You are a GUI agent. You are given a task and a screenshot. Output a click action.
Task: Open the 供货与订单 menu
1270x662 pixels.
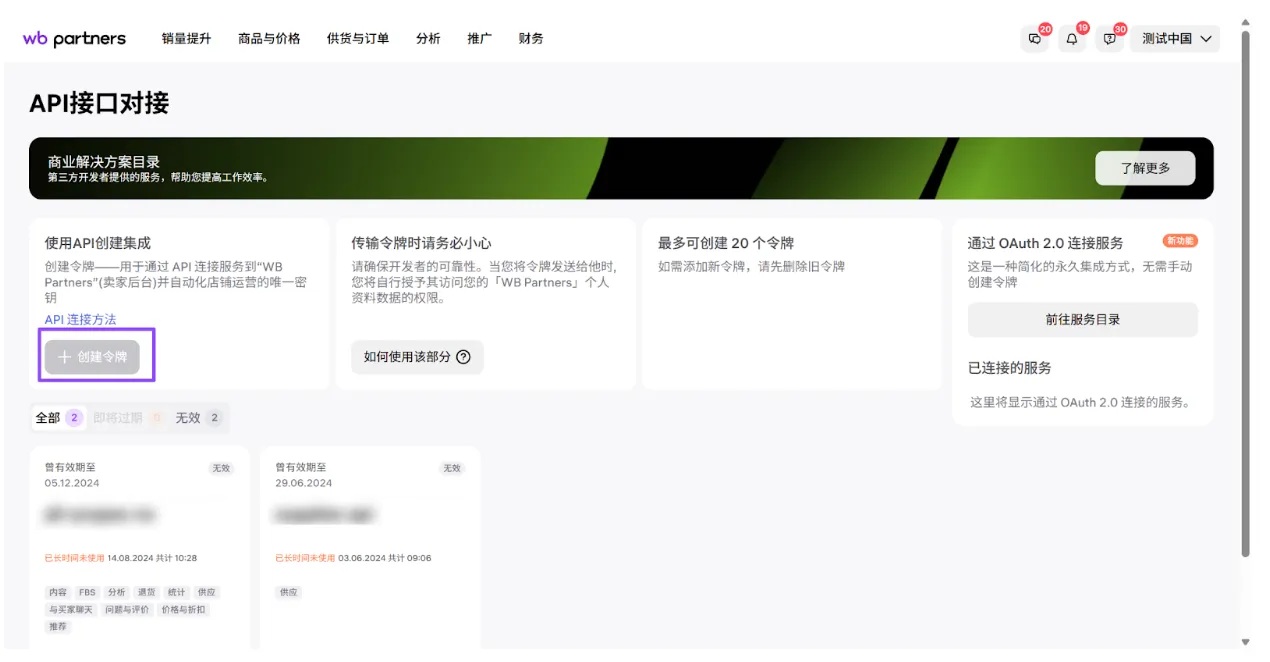(357, 39)
